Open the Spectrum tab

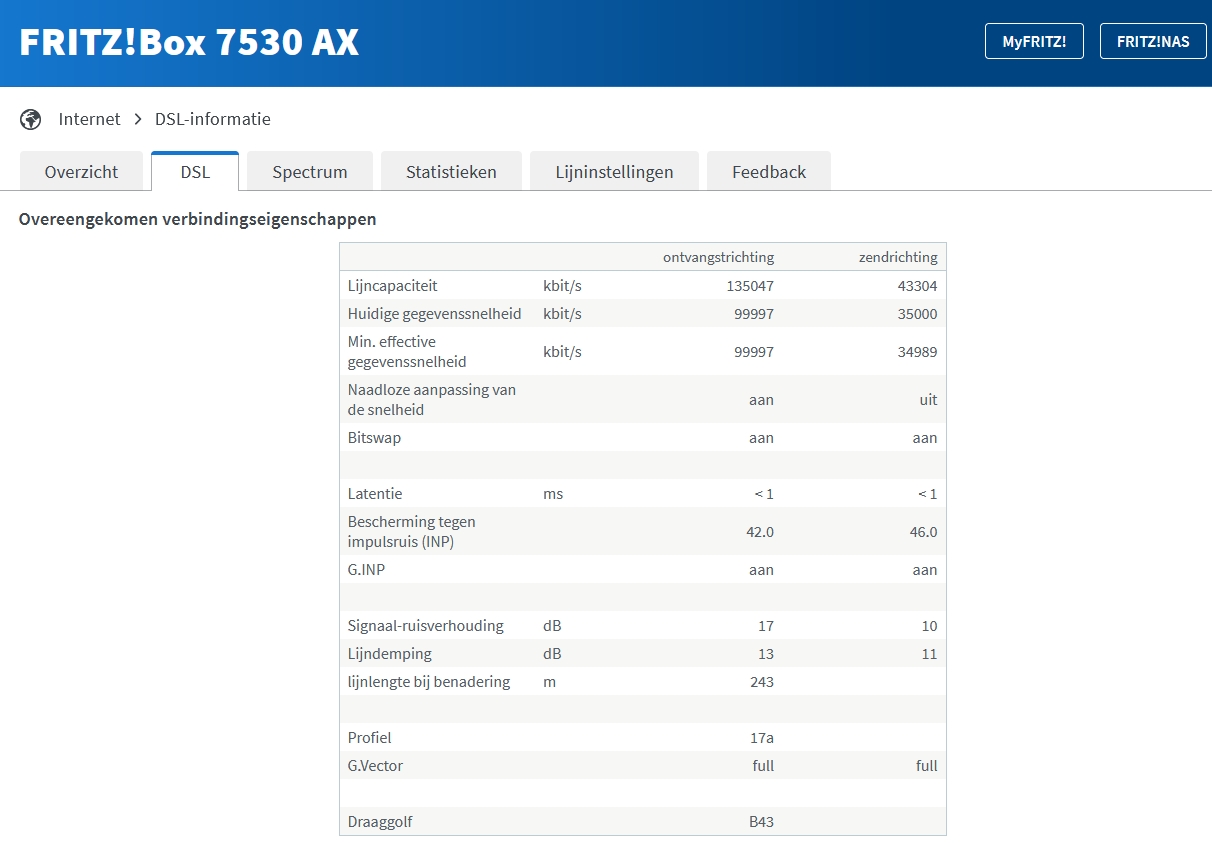pos(310,172)
